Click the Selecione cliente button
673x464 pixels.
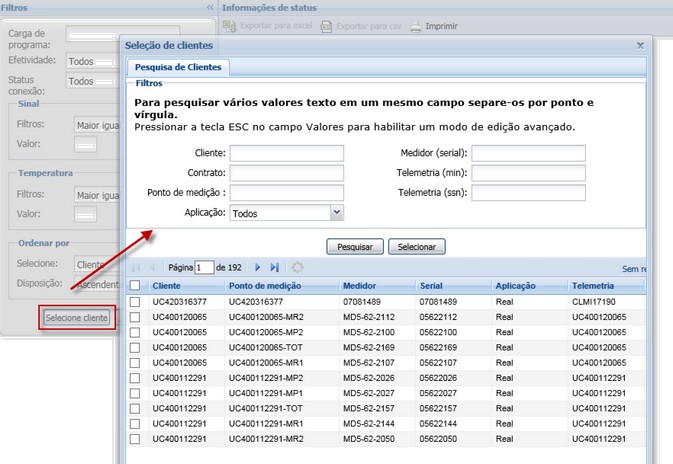tap(78, 318)
